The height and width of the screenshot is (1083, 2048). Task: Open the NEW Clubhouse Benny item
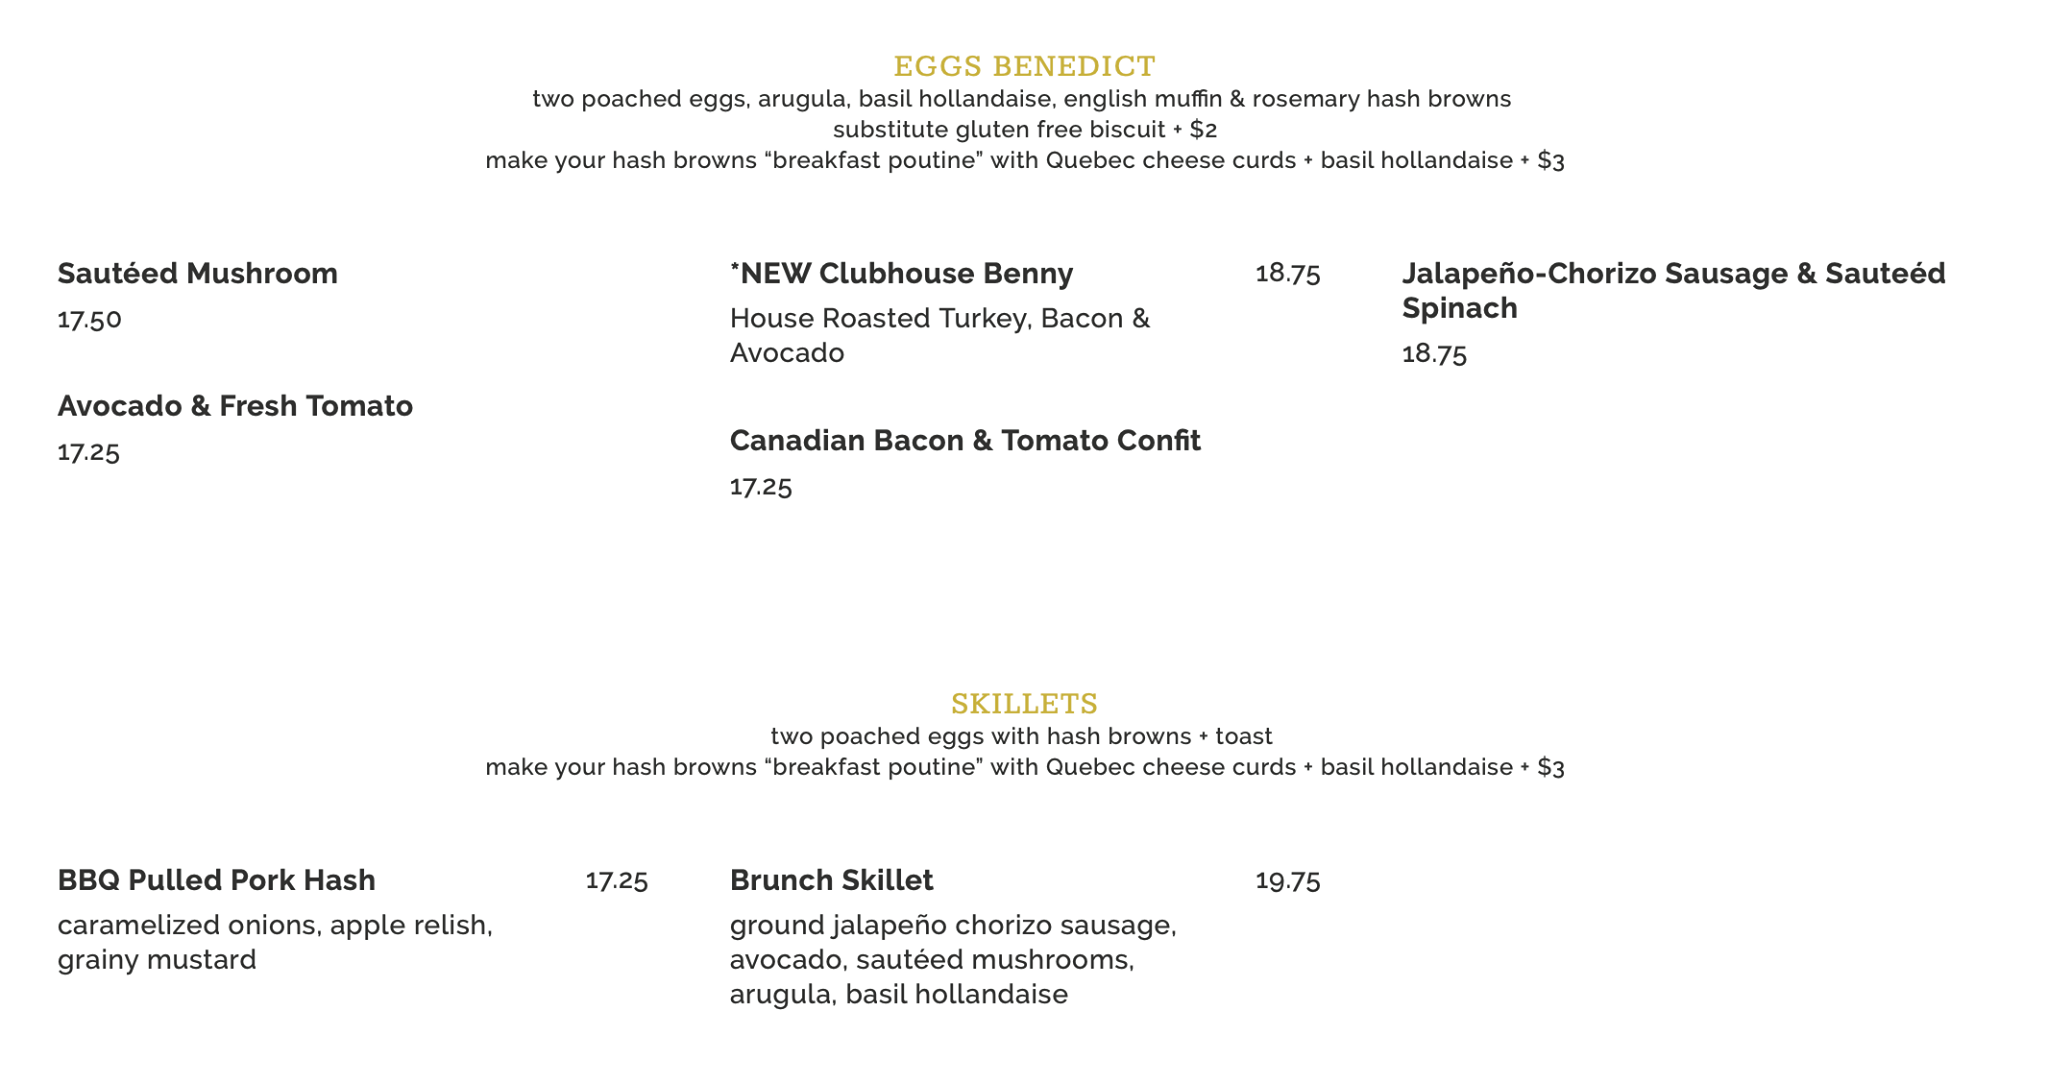pyautogui.click(x=901, y=273)
